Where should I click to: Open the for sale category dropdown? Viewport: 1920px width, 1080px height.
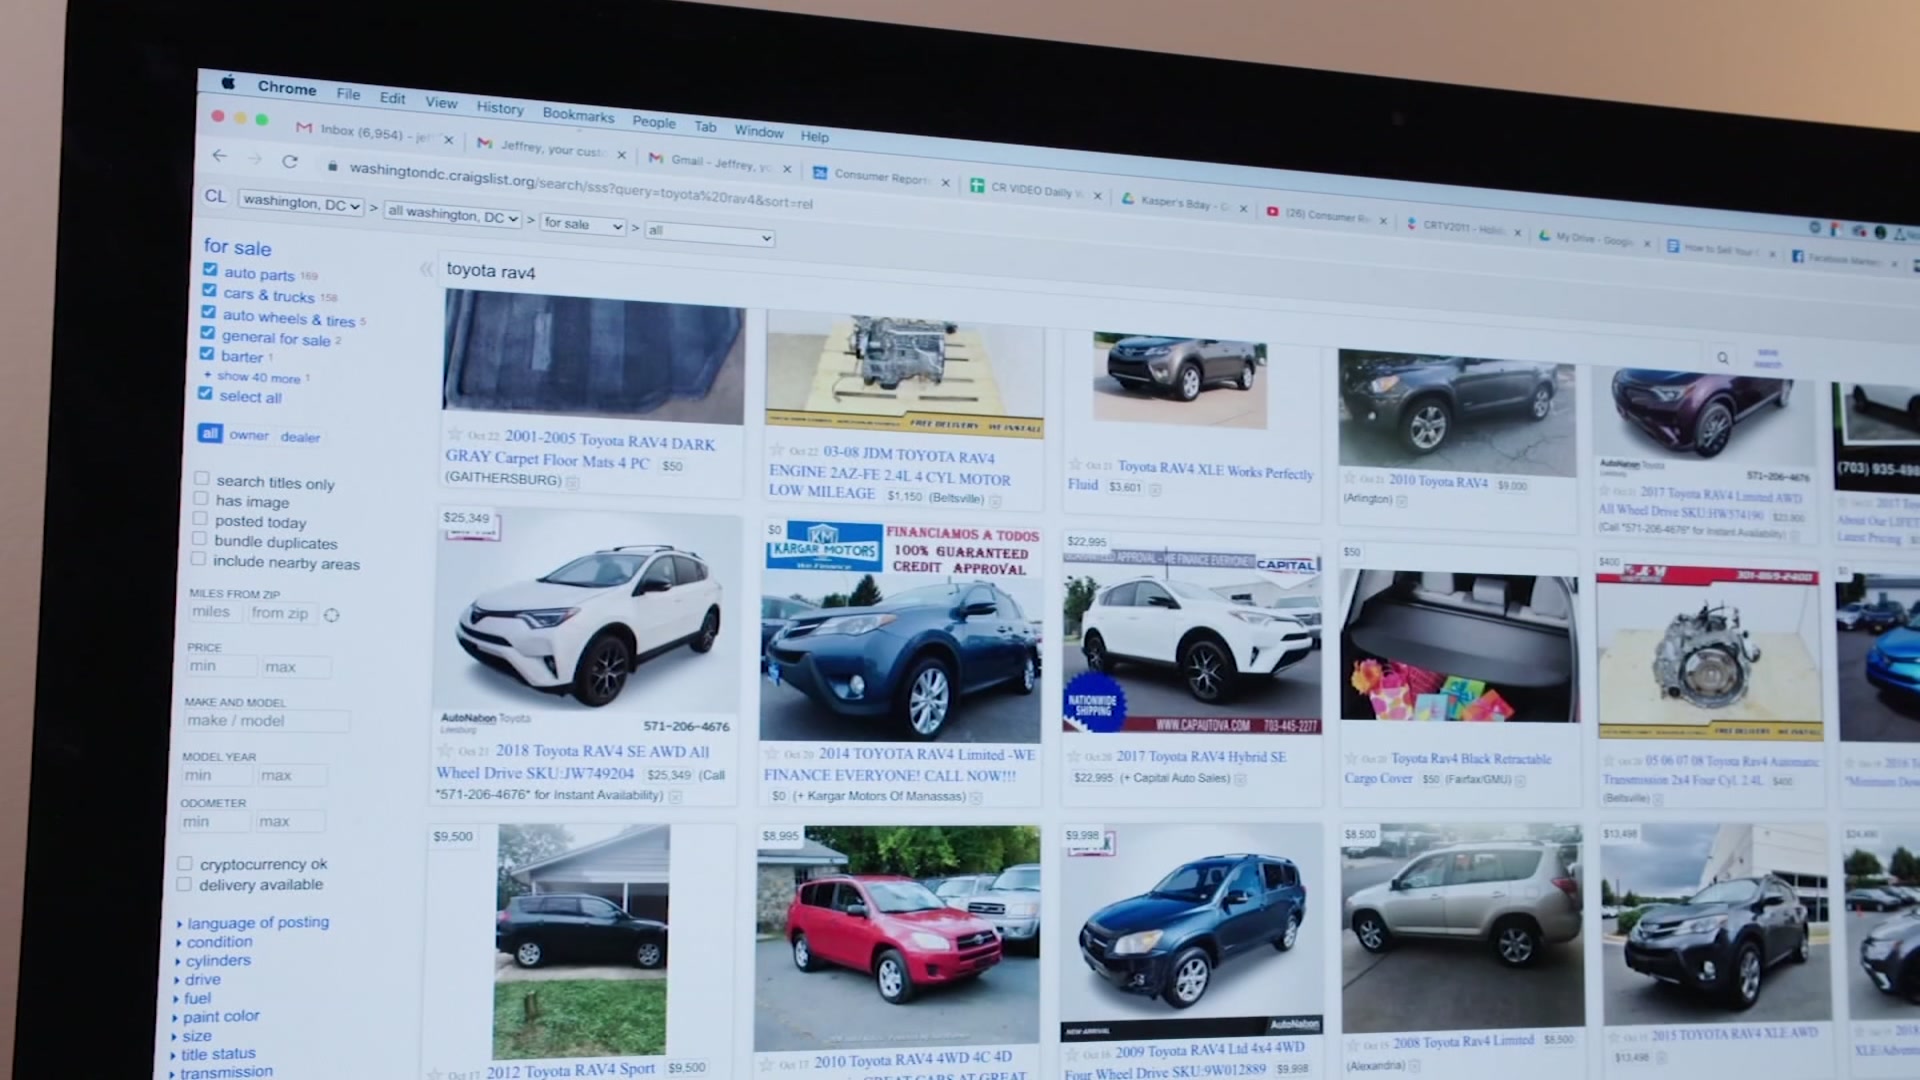click(583, 225)
